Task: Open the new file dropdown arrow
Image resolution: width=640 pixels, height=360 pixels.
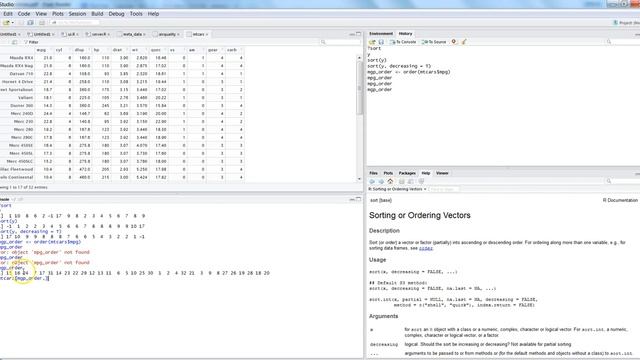Action: [13, 23]
